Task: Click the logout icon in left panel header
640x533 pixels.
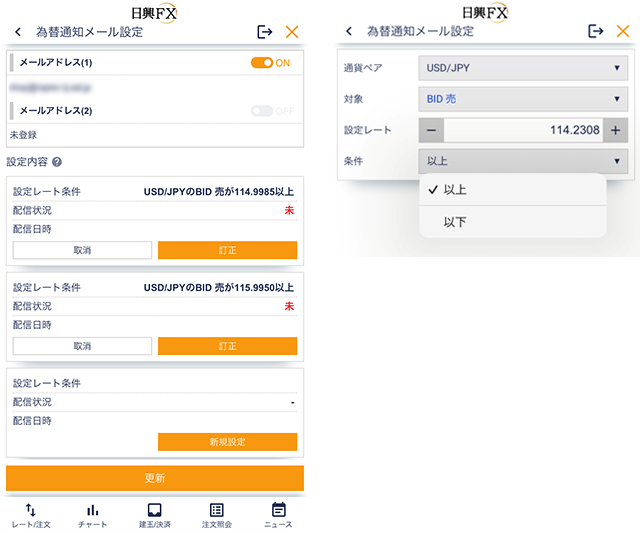Action: click(265, 32)
